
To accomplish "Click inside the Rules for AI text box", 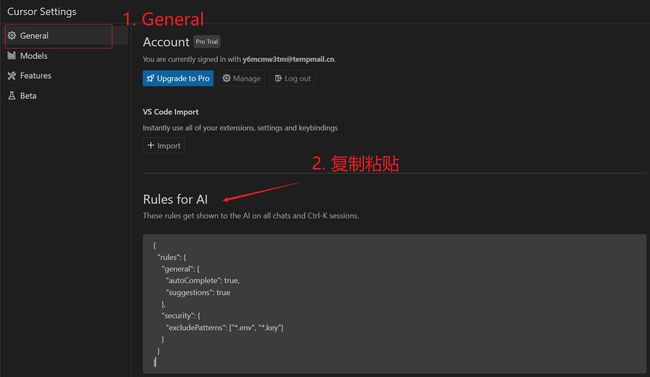I will coord(394,304).
